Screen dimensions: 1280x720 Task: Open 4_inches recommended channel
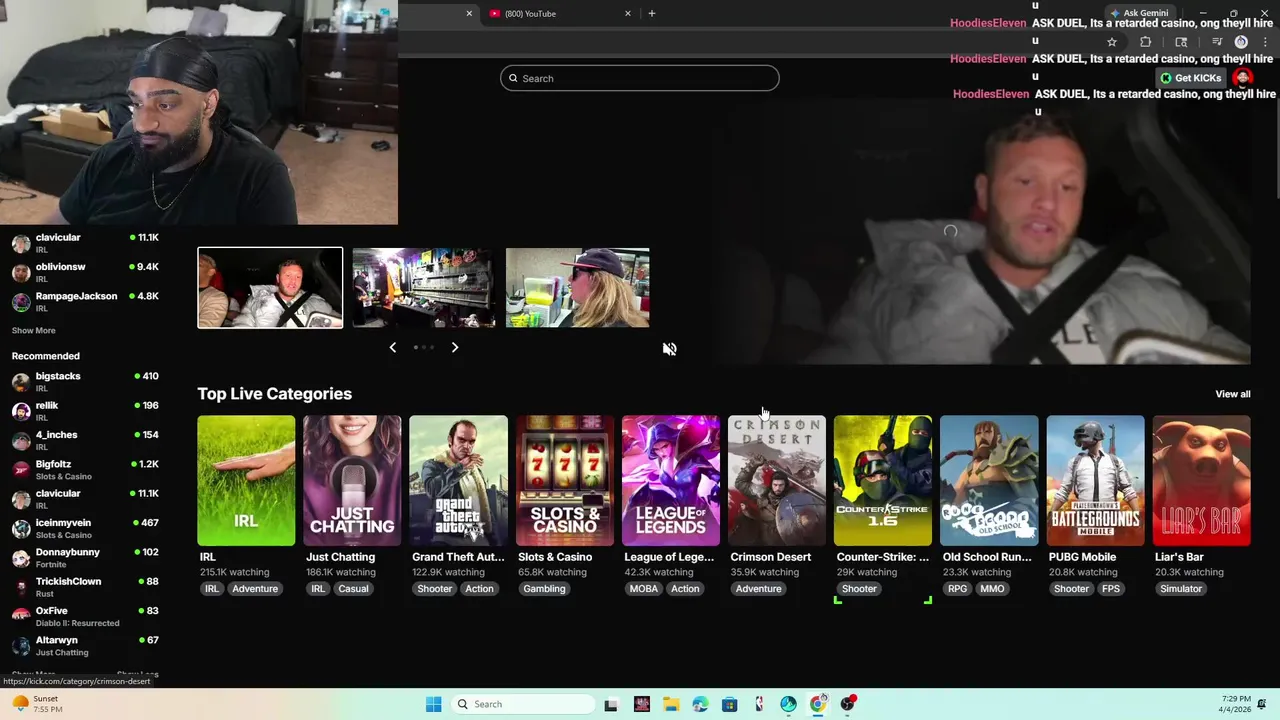[85, 440]
